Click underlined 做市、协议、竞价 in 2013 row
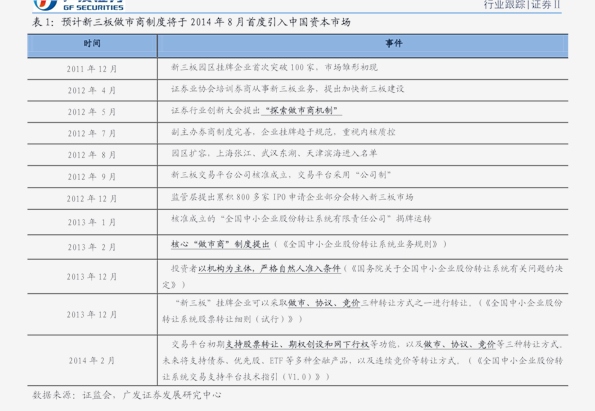This screenshot has height=411, width=595. [x=324, y=303]
